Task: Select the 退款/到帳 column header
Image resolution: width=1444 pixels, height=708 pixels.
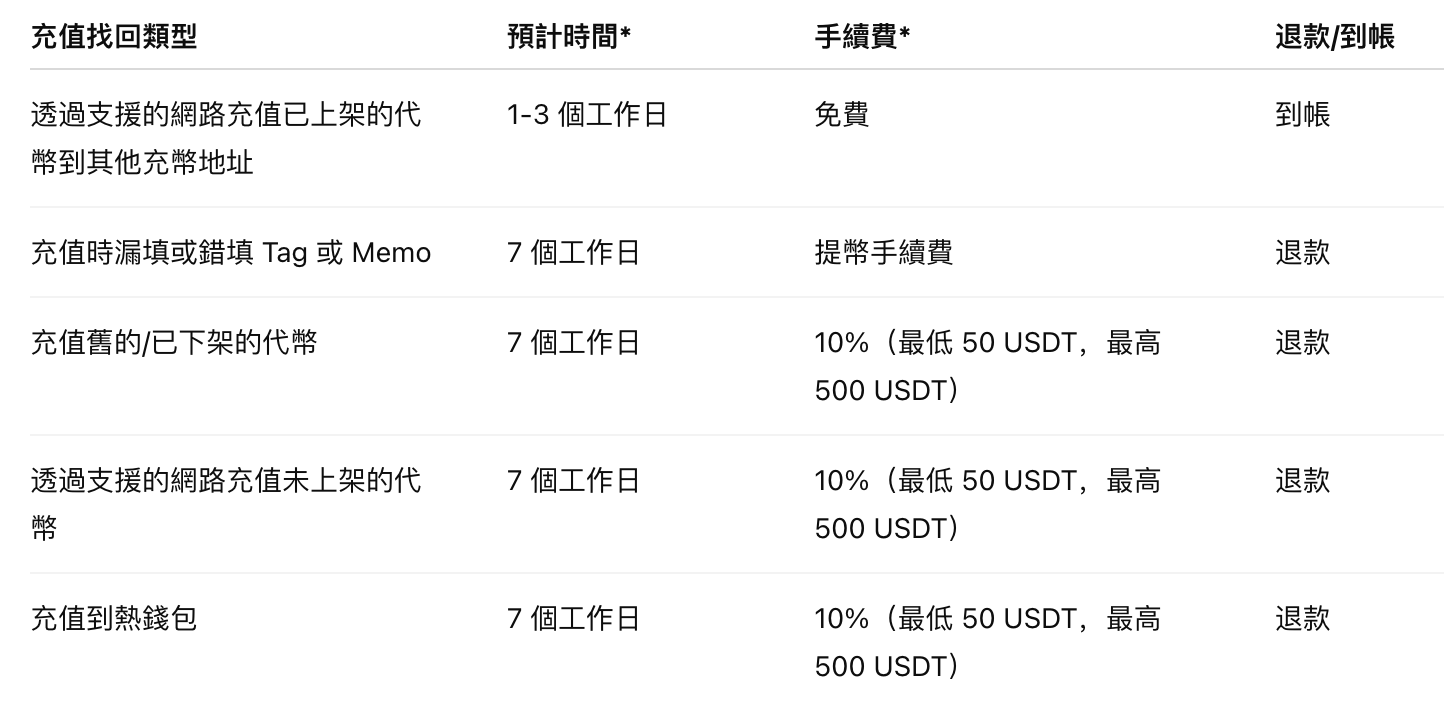Action: tap(1334, 37)
